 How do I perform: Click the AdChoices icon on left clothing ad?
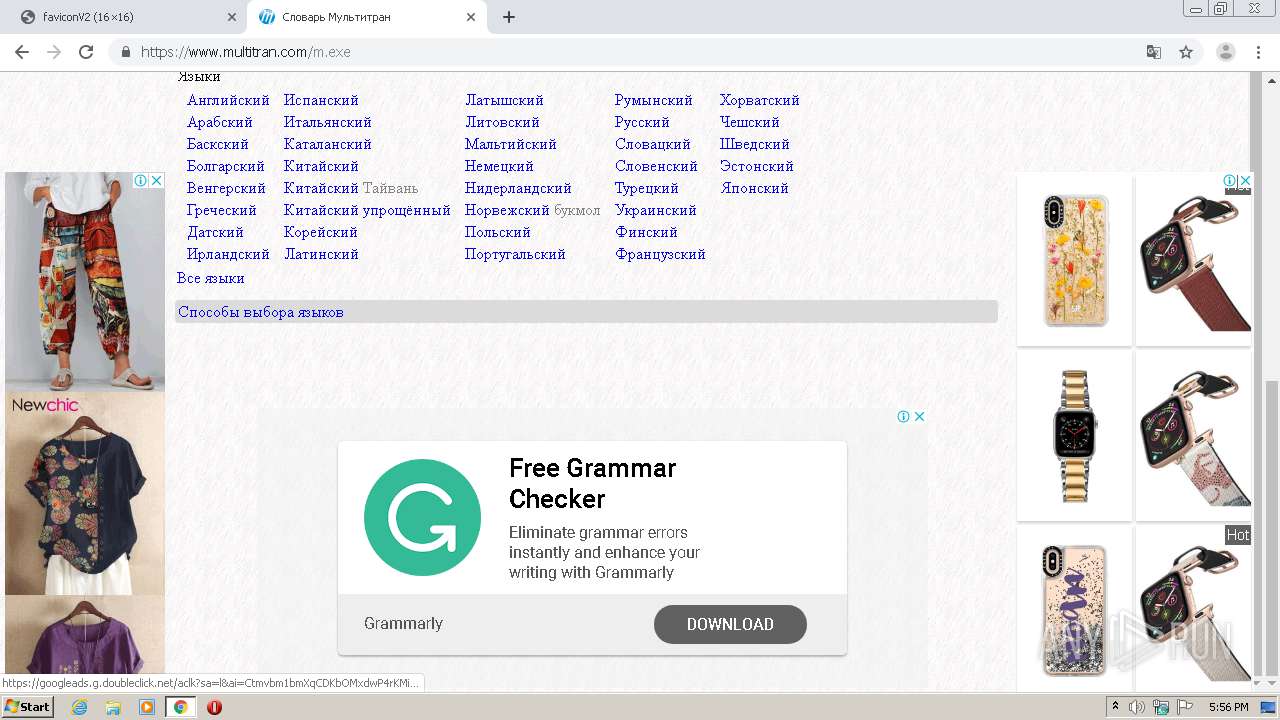coord(141,181)
